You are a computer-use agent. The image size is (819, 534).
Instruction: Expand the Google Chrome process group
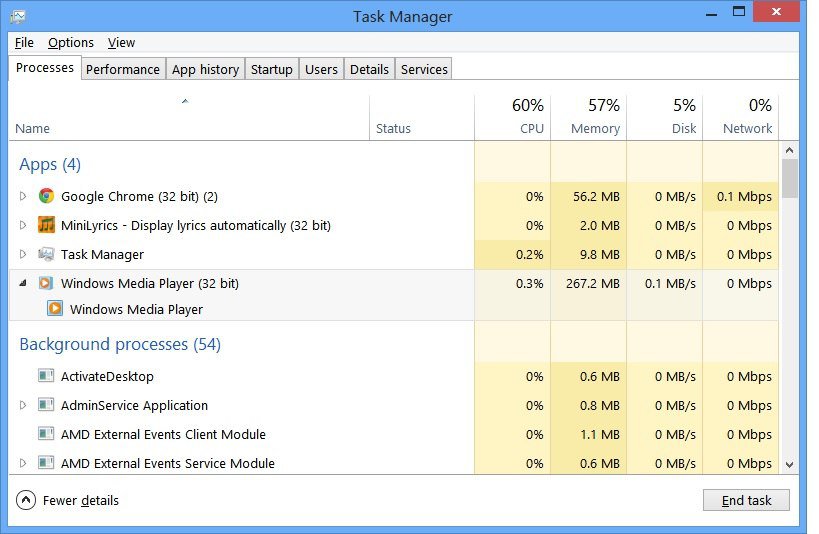point(23,196)
